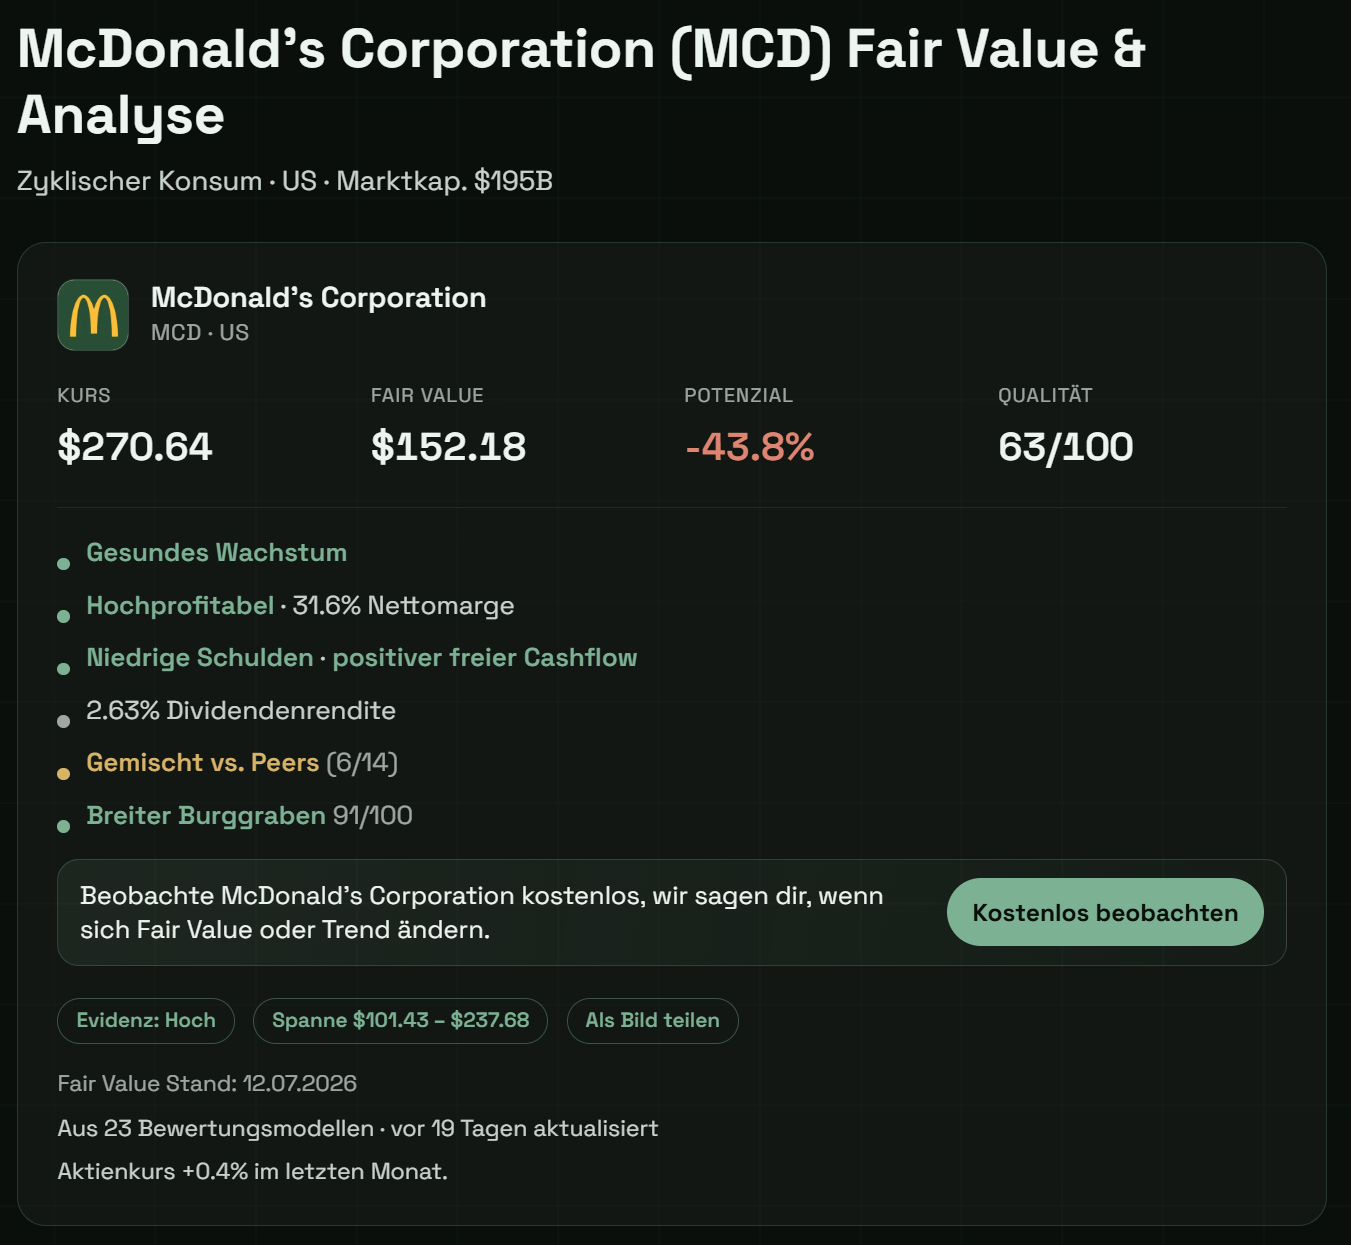Click the yellow bullet beside Gemischt vs. Peers
This screenshot has width=1351, height=1245.
point(64,774)
